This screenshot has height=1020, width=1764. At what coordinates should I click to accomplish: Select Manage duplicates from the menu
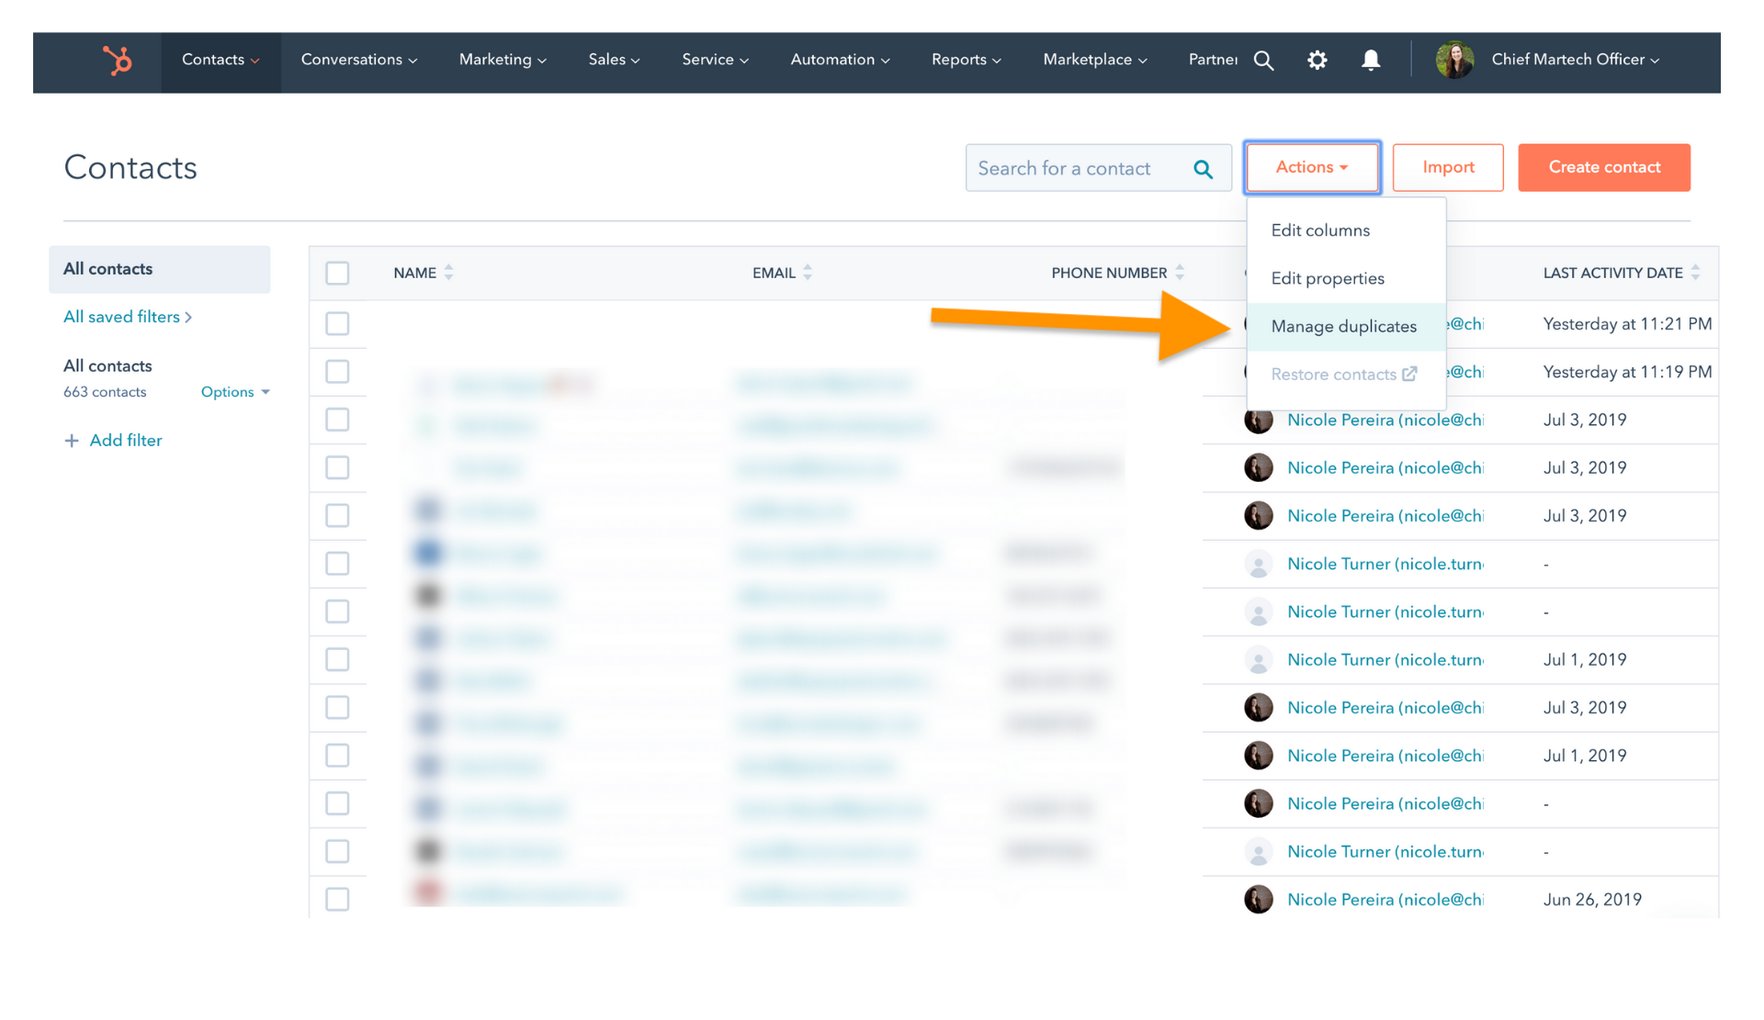pyautogui.click(x=1344, y=326)
